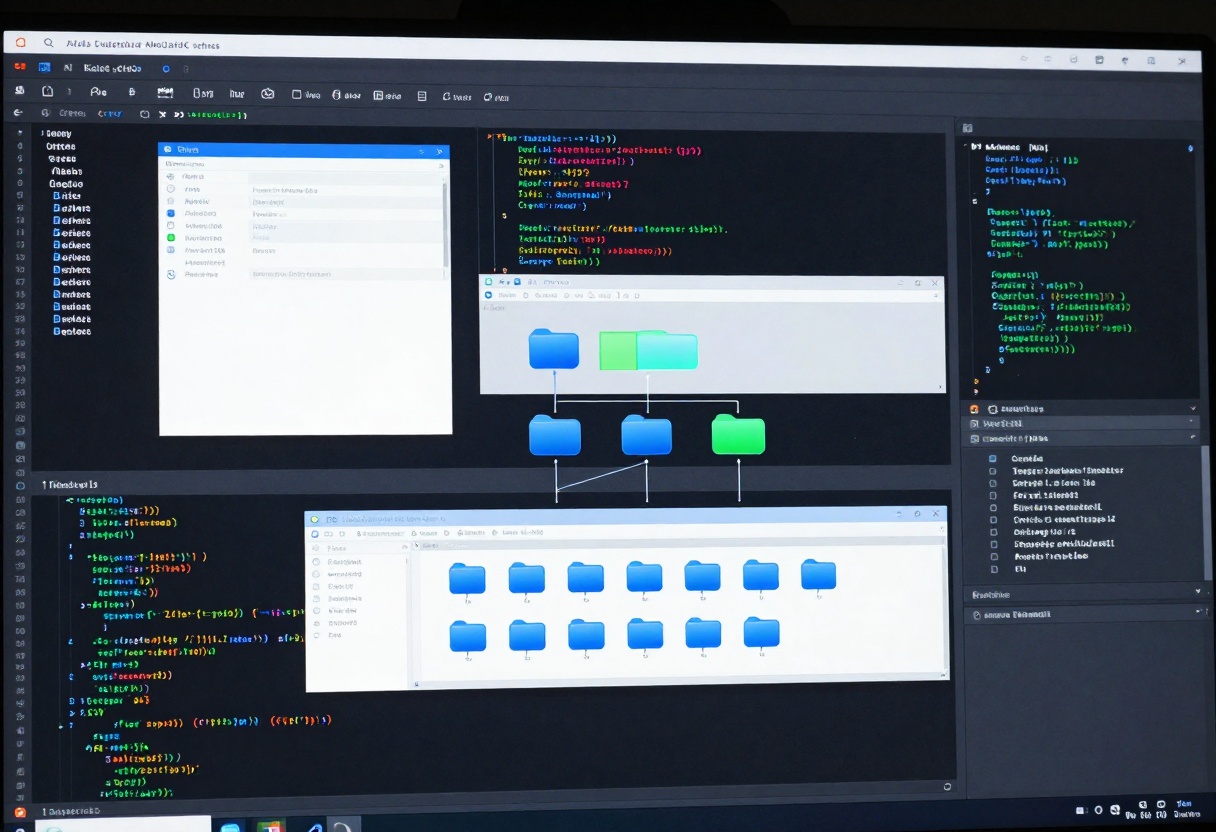
Task: Select the center blue folder in the diagram's middle row
Action: 646,435
